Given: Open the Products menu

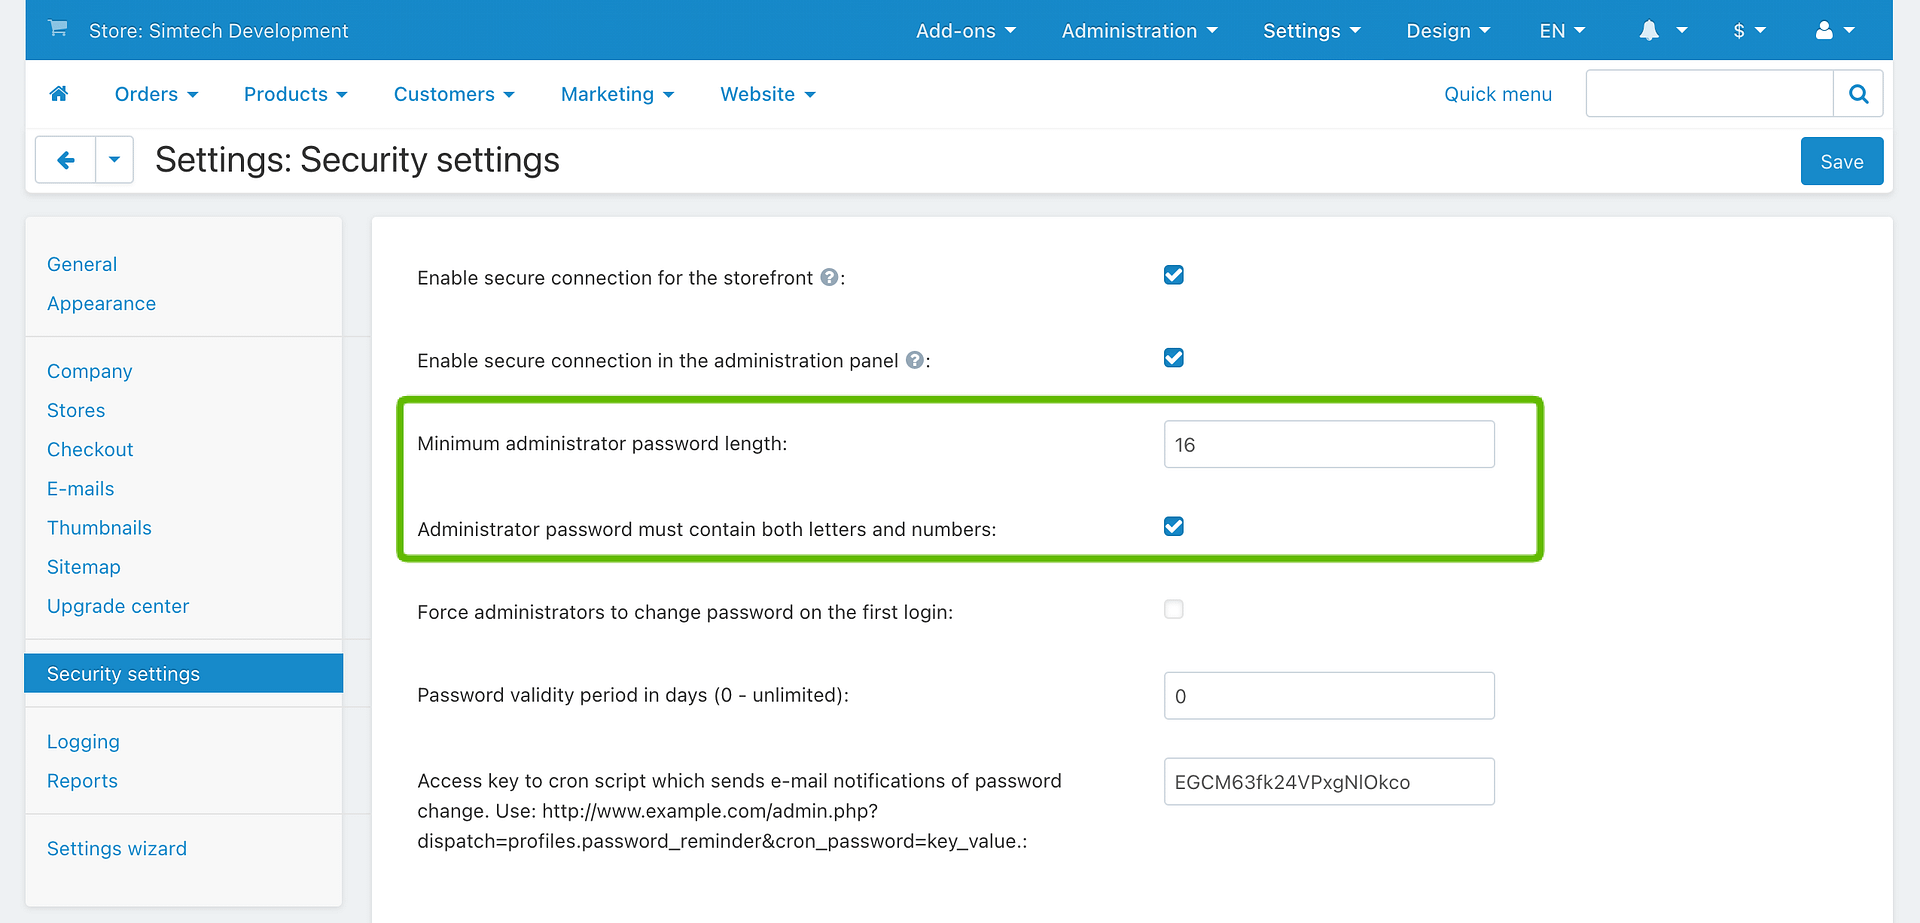Looking at the screenshot, I should pyautogui.click(x=295, y=94).
